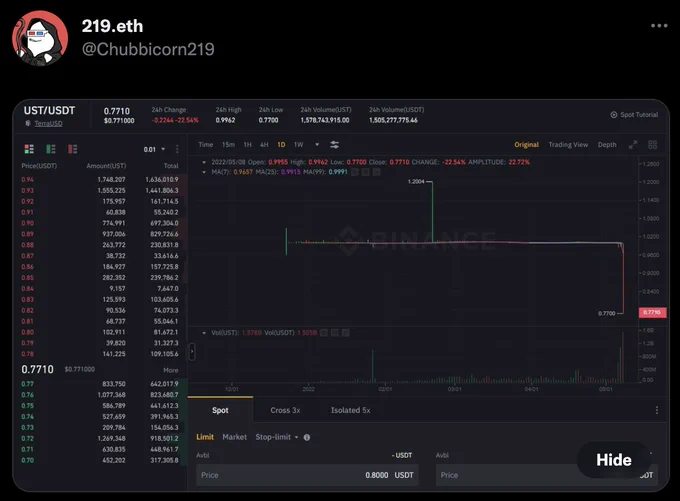Click the 0.94 ask price row
Screen dimensions: 680x501
pyautogui.click(x=100, y=179)
